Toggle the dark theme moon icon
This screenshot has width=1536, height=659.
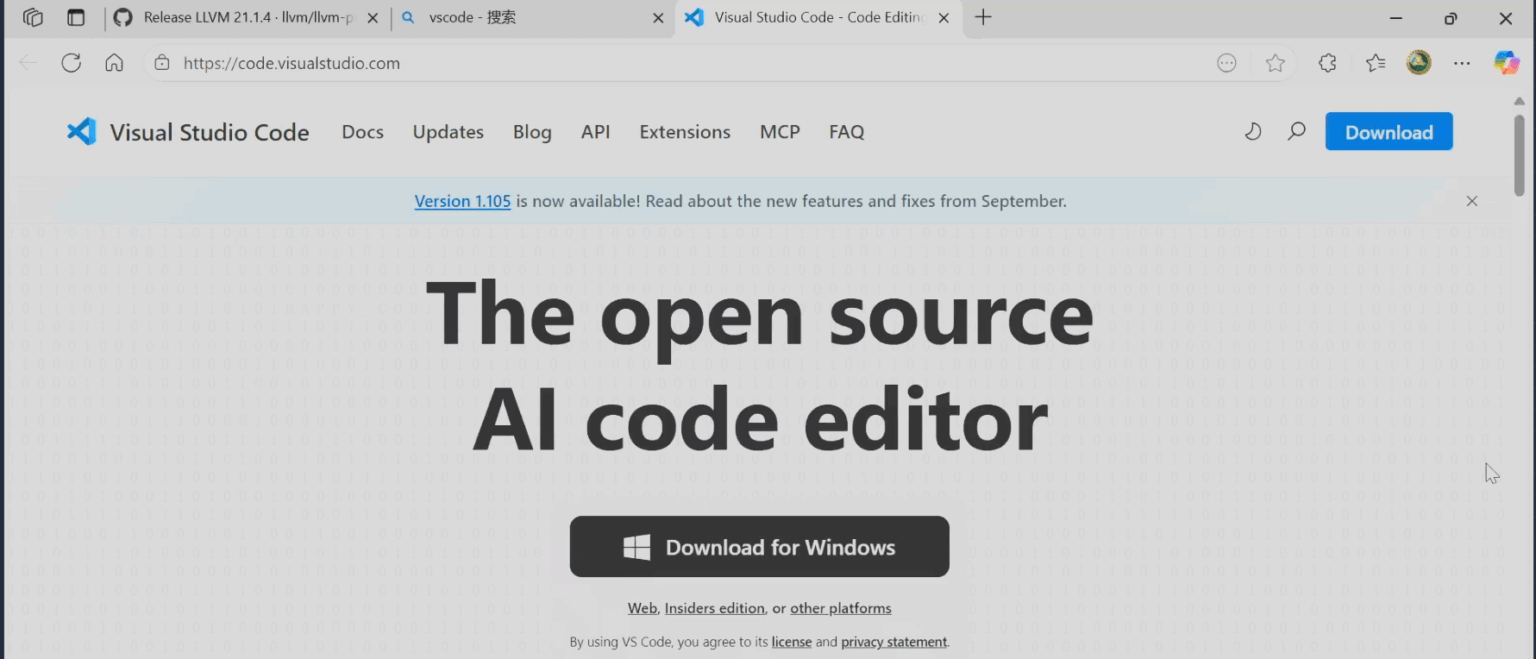[x=1252, y=132]
